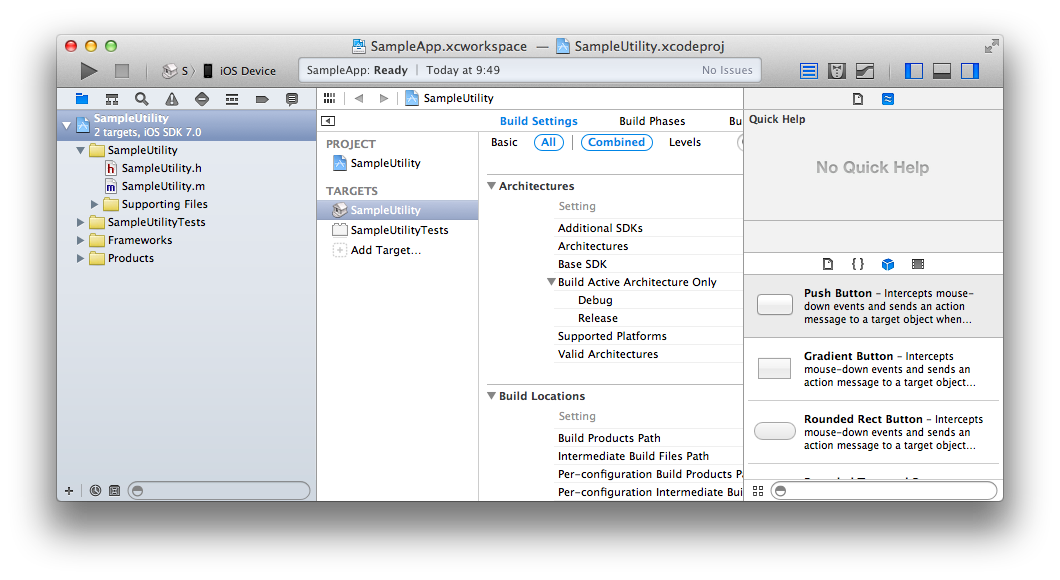Click the navigator filter field
Screen dimensions: 1060x580
(219, 491)
